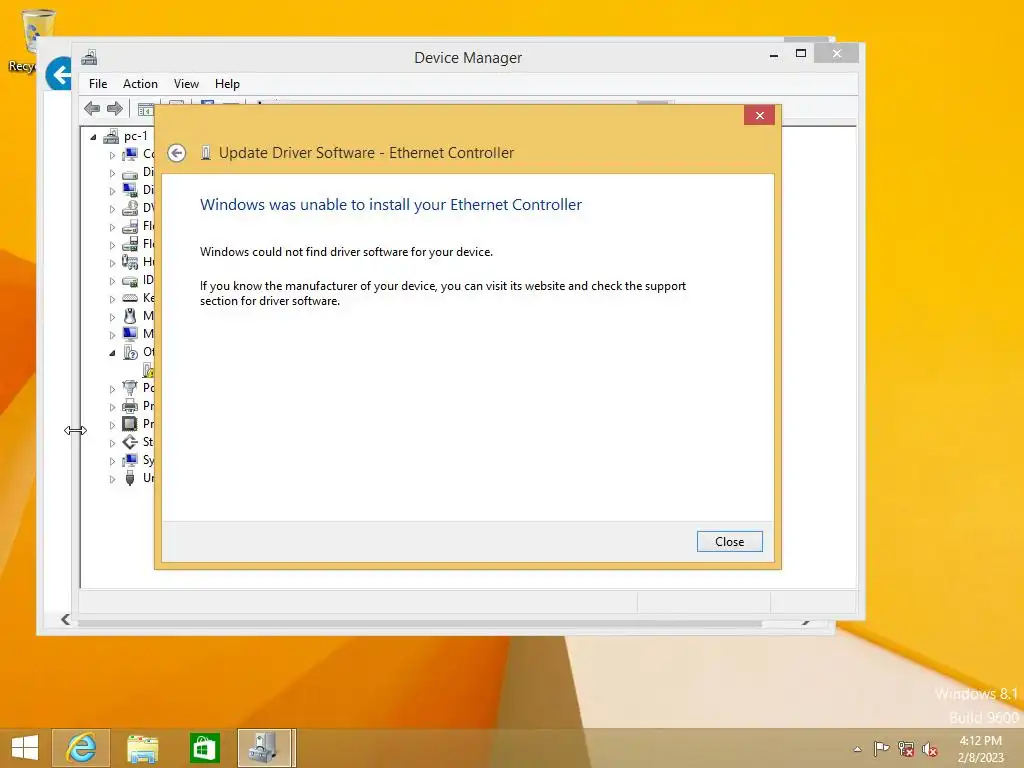The height and width of the screenshot is (768, 1024).
Task: Expand the Keyboards category arrow
Action: tap(112, 299)
